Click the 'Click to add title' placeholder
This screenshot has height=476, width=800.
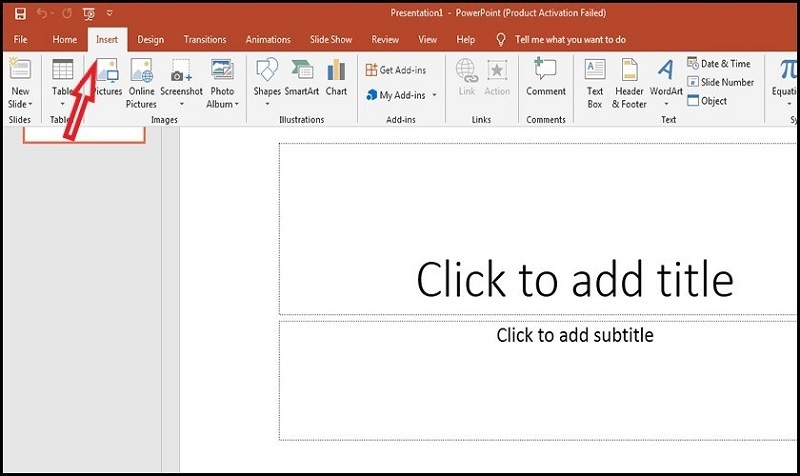pos(574,279)
